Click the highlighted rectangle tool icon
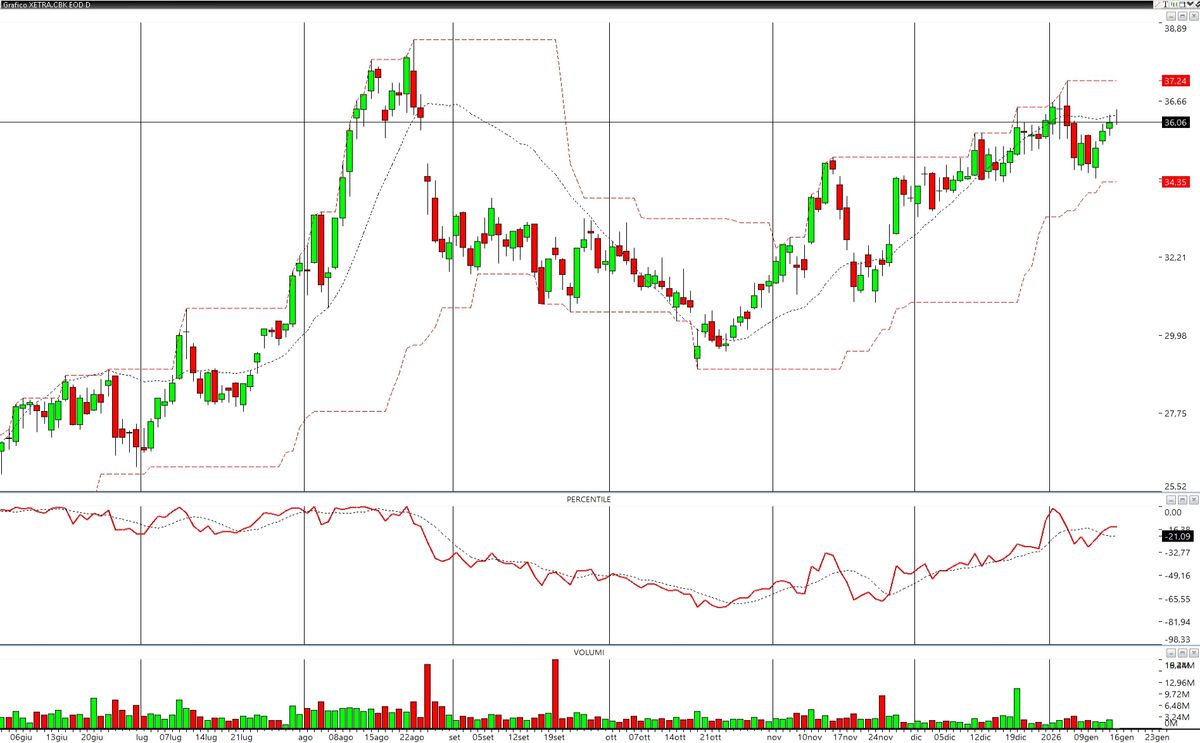This screenshot has width=1200, height=743. 1177,4
